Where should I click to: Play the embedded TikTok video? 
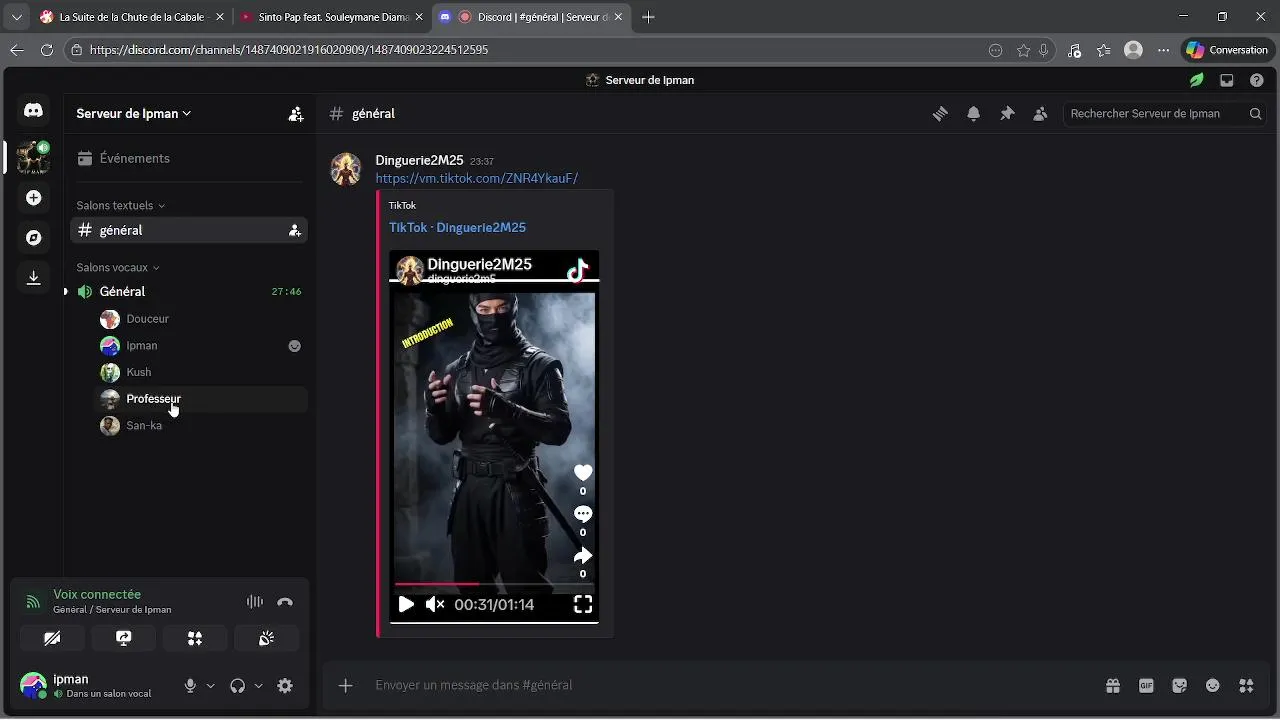point(406,604)
